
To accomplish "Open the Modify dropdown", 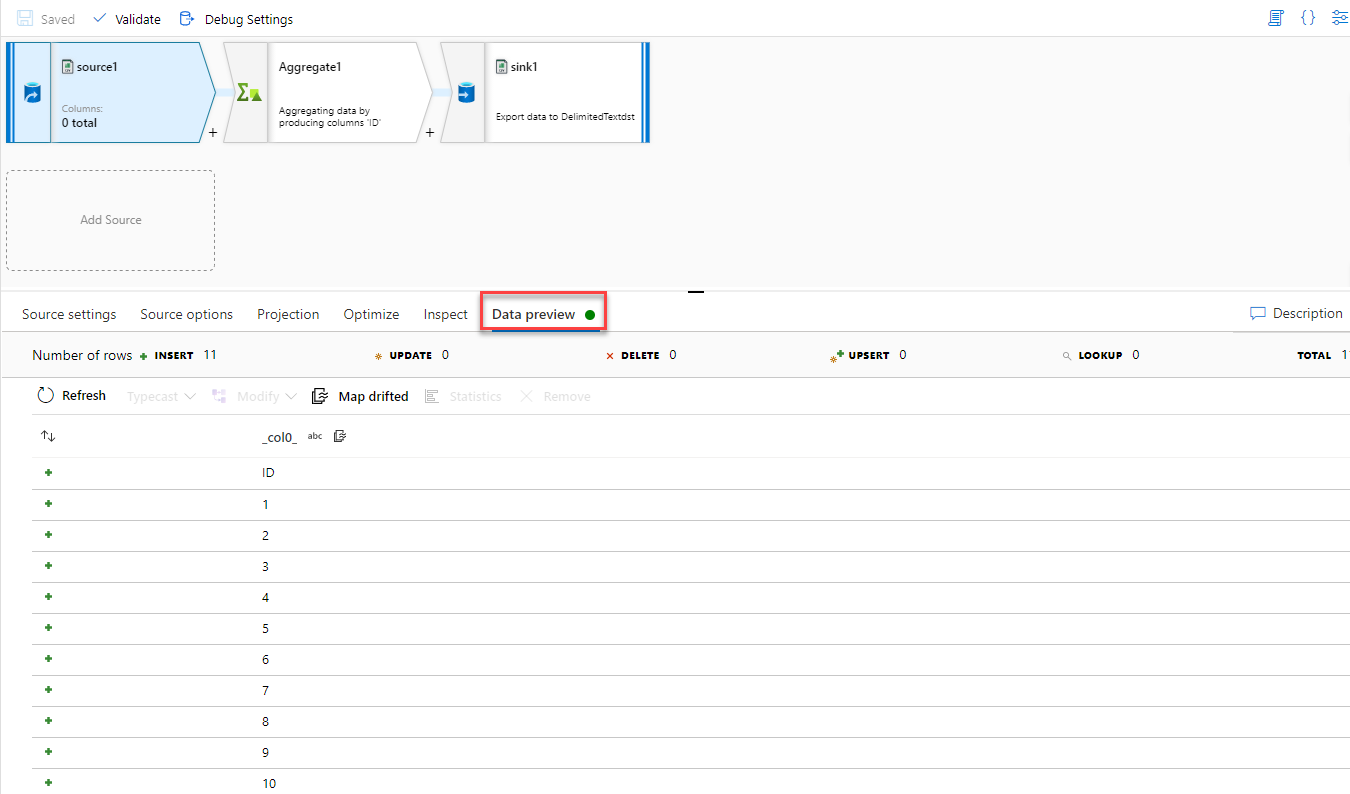I will click(x=255, y=397).
